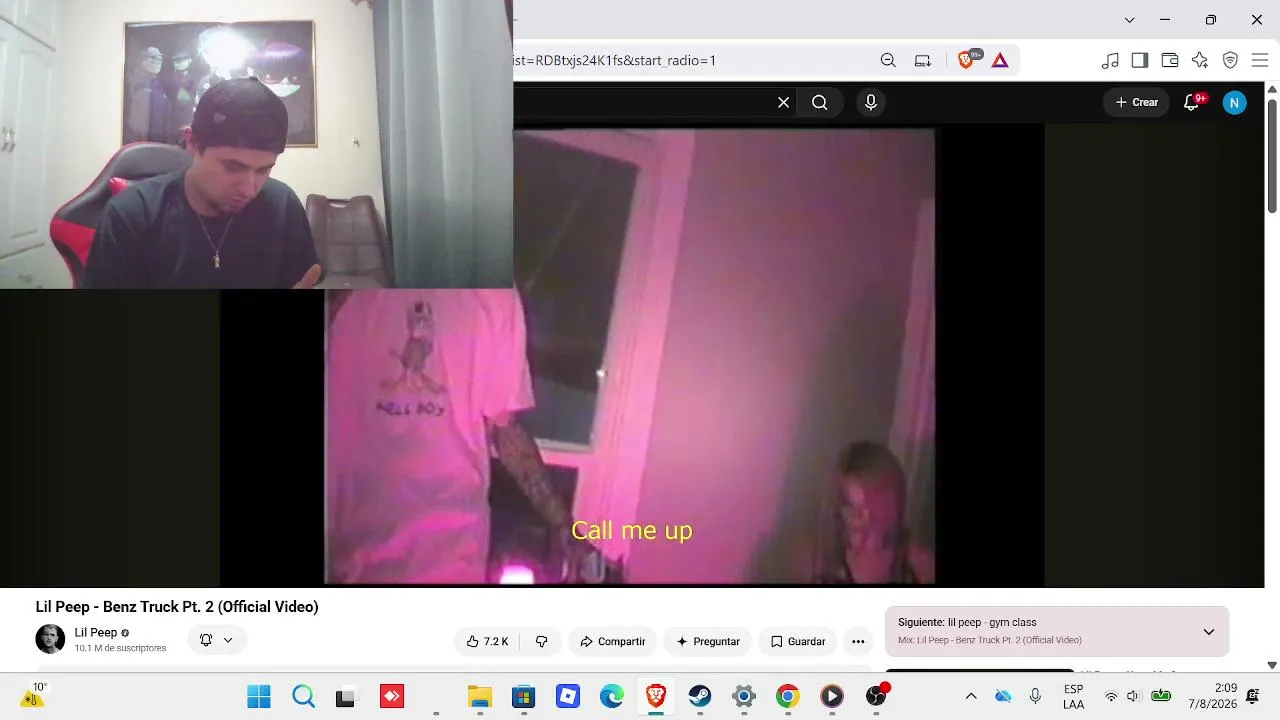1280x720 pixels.
Task: Open the Brave Rewards triangle icon
Action: 1000,60
